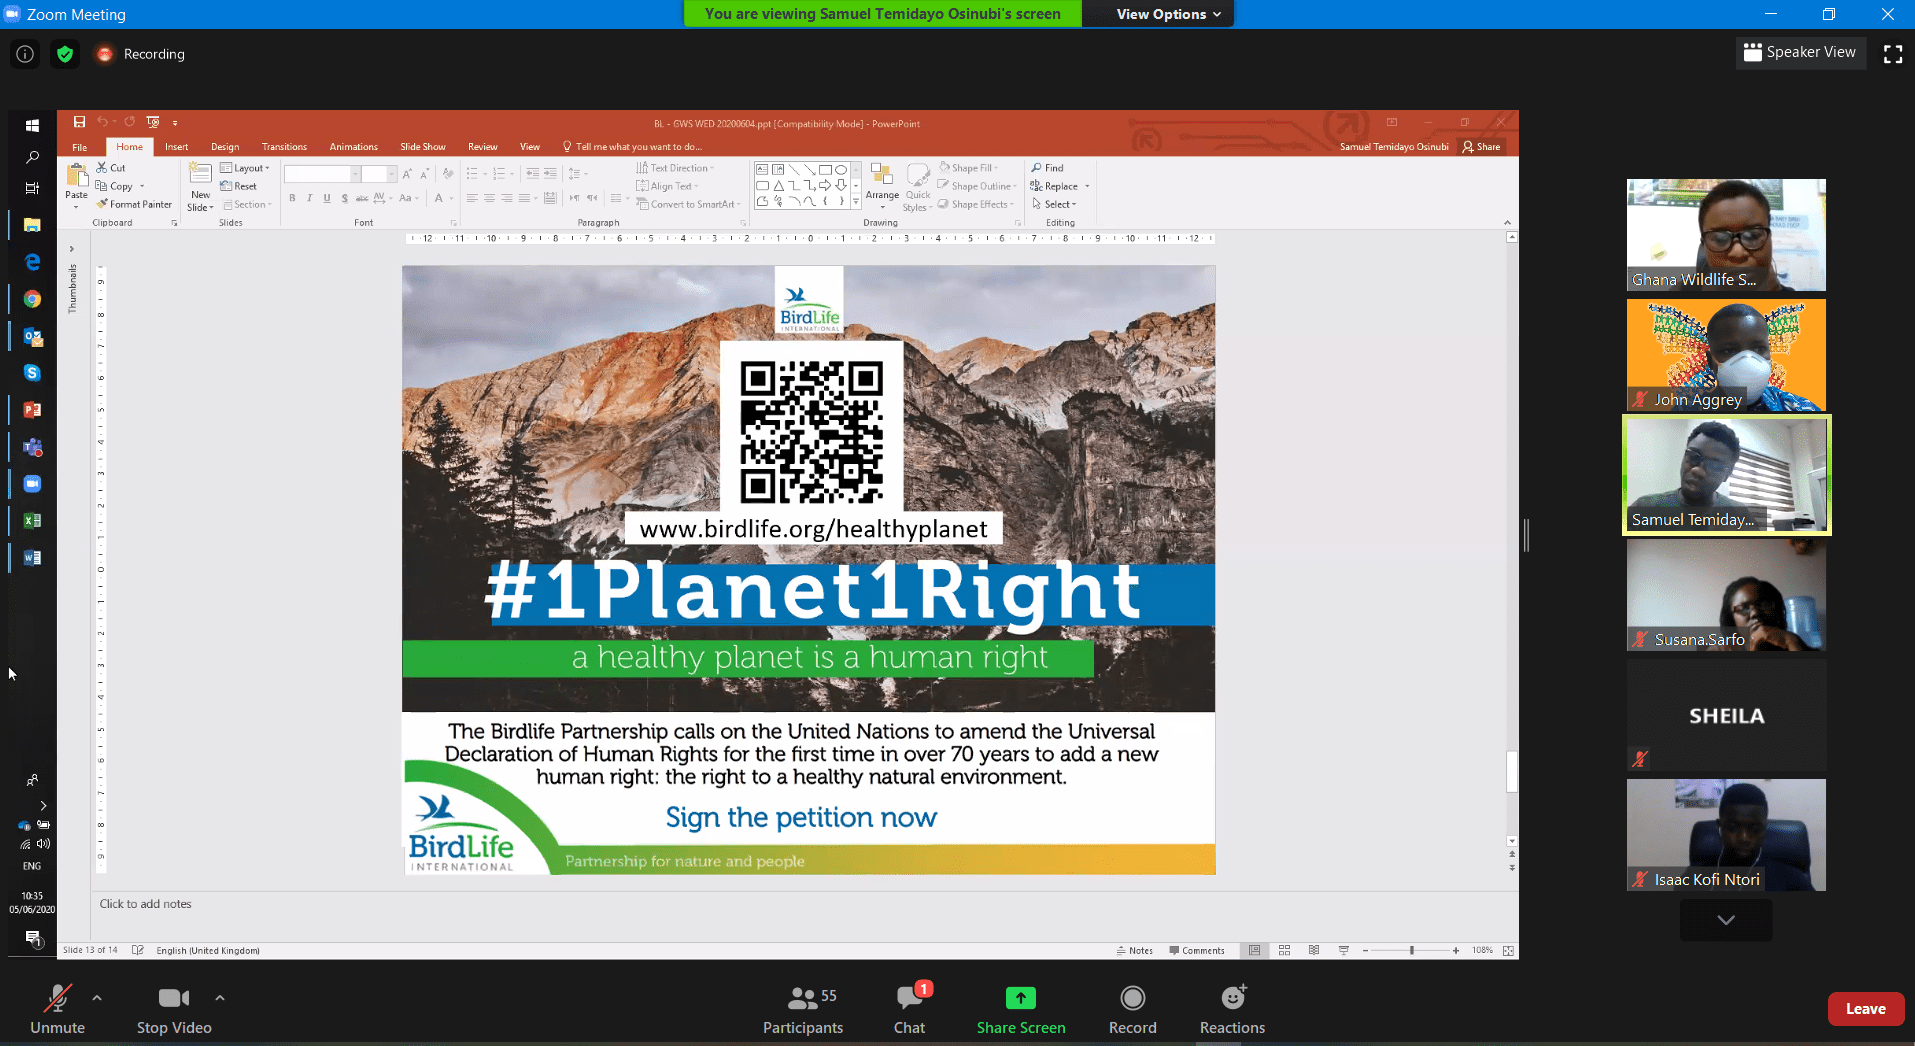The width and height of the screenshot is (1915, 1046).
Task: Open Zoom meeting information icon
Action: 25,54
